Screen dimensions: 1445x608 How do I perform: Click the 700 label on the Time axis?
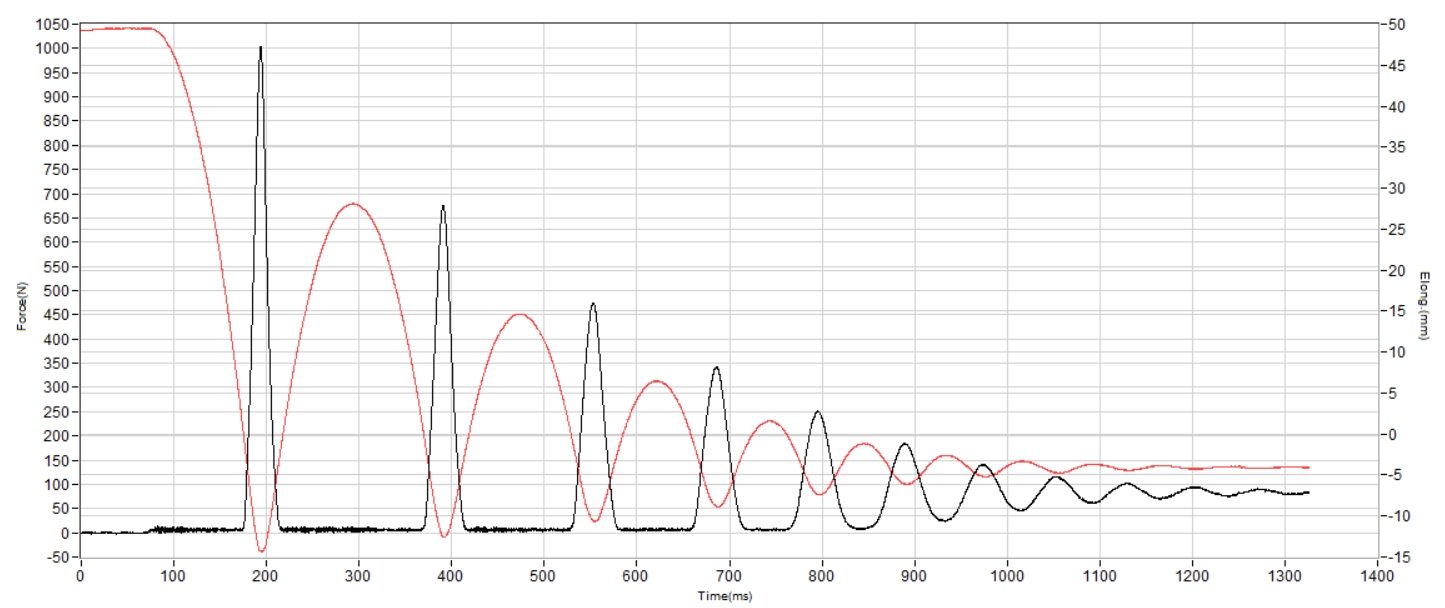tap(729, 577)
